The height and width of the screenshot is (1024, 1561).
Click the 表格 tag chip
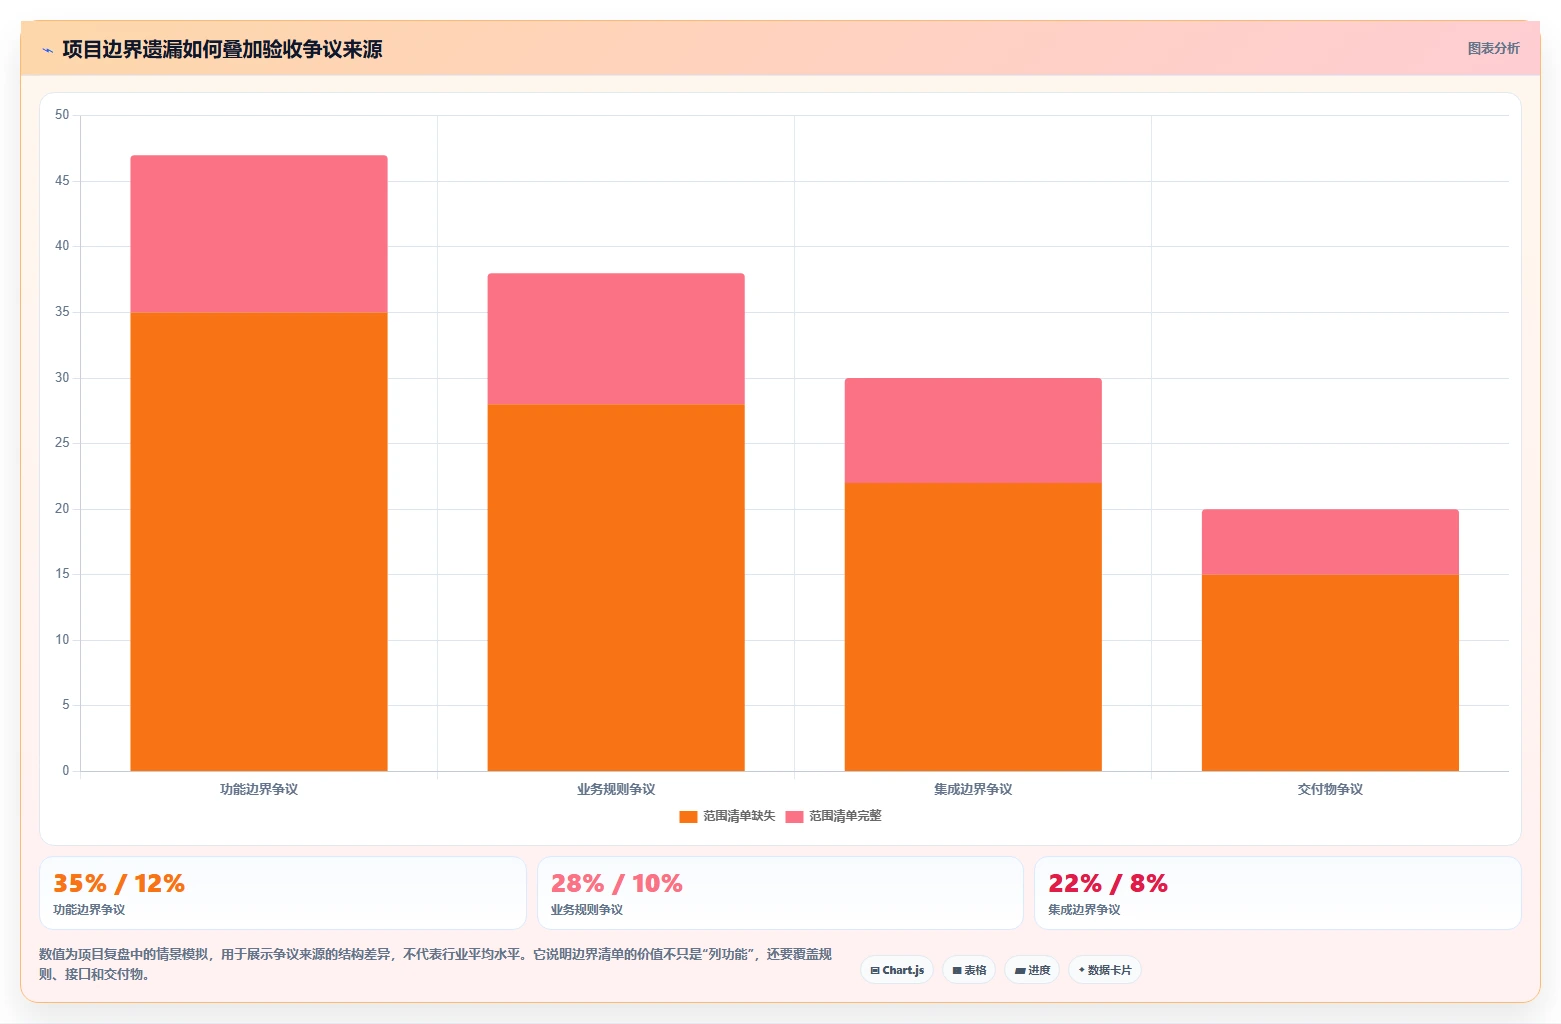click(x=969, y=970)
